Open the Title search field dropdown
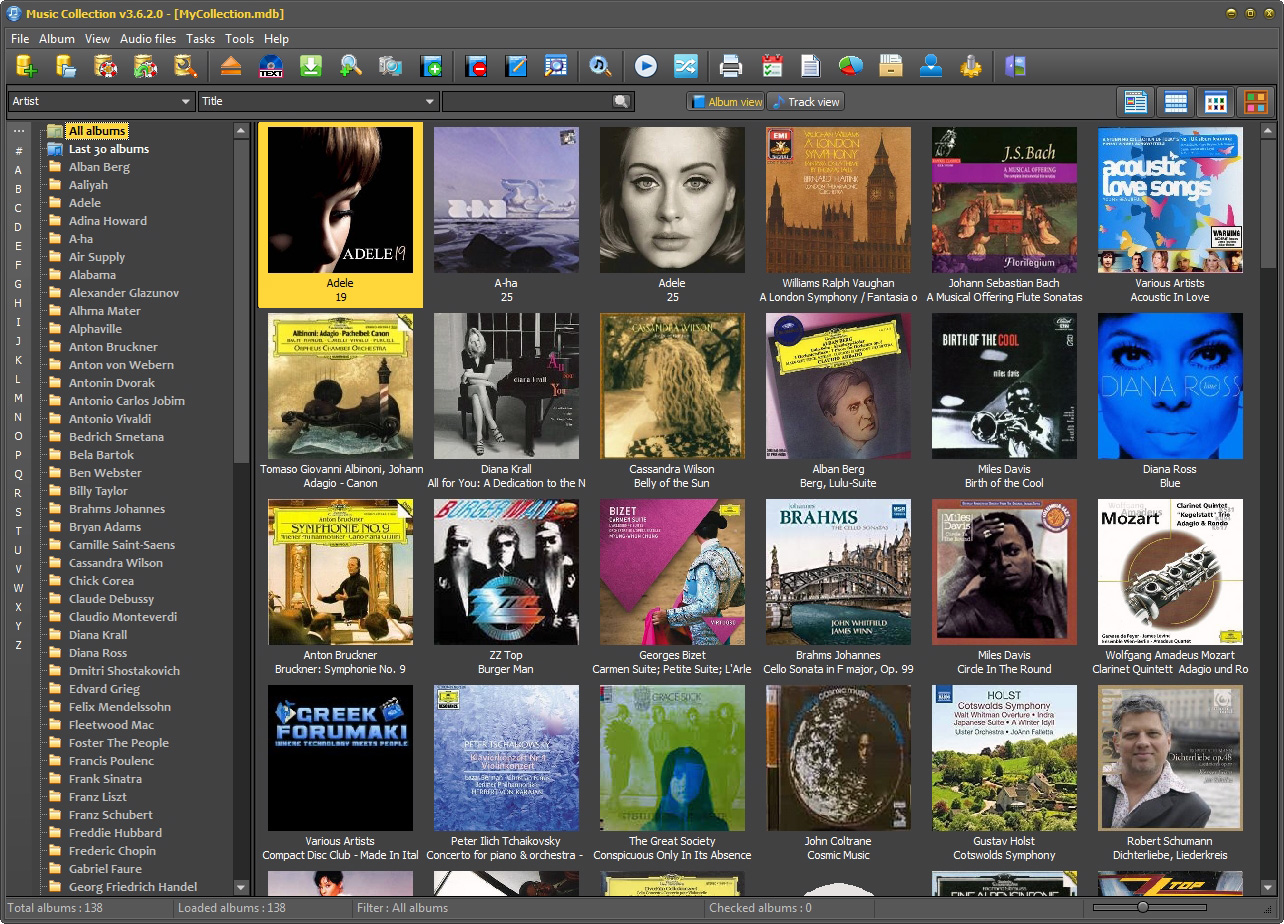Viewport: 1284px width, 924px height. pyautogui.click(x=319, y=101)
